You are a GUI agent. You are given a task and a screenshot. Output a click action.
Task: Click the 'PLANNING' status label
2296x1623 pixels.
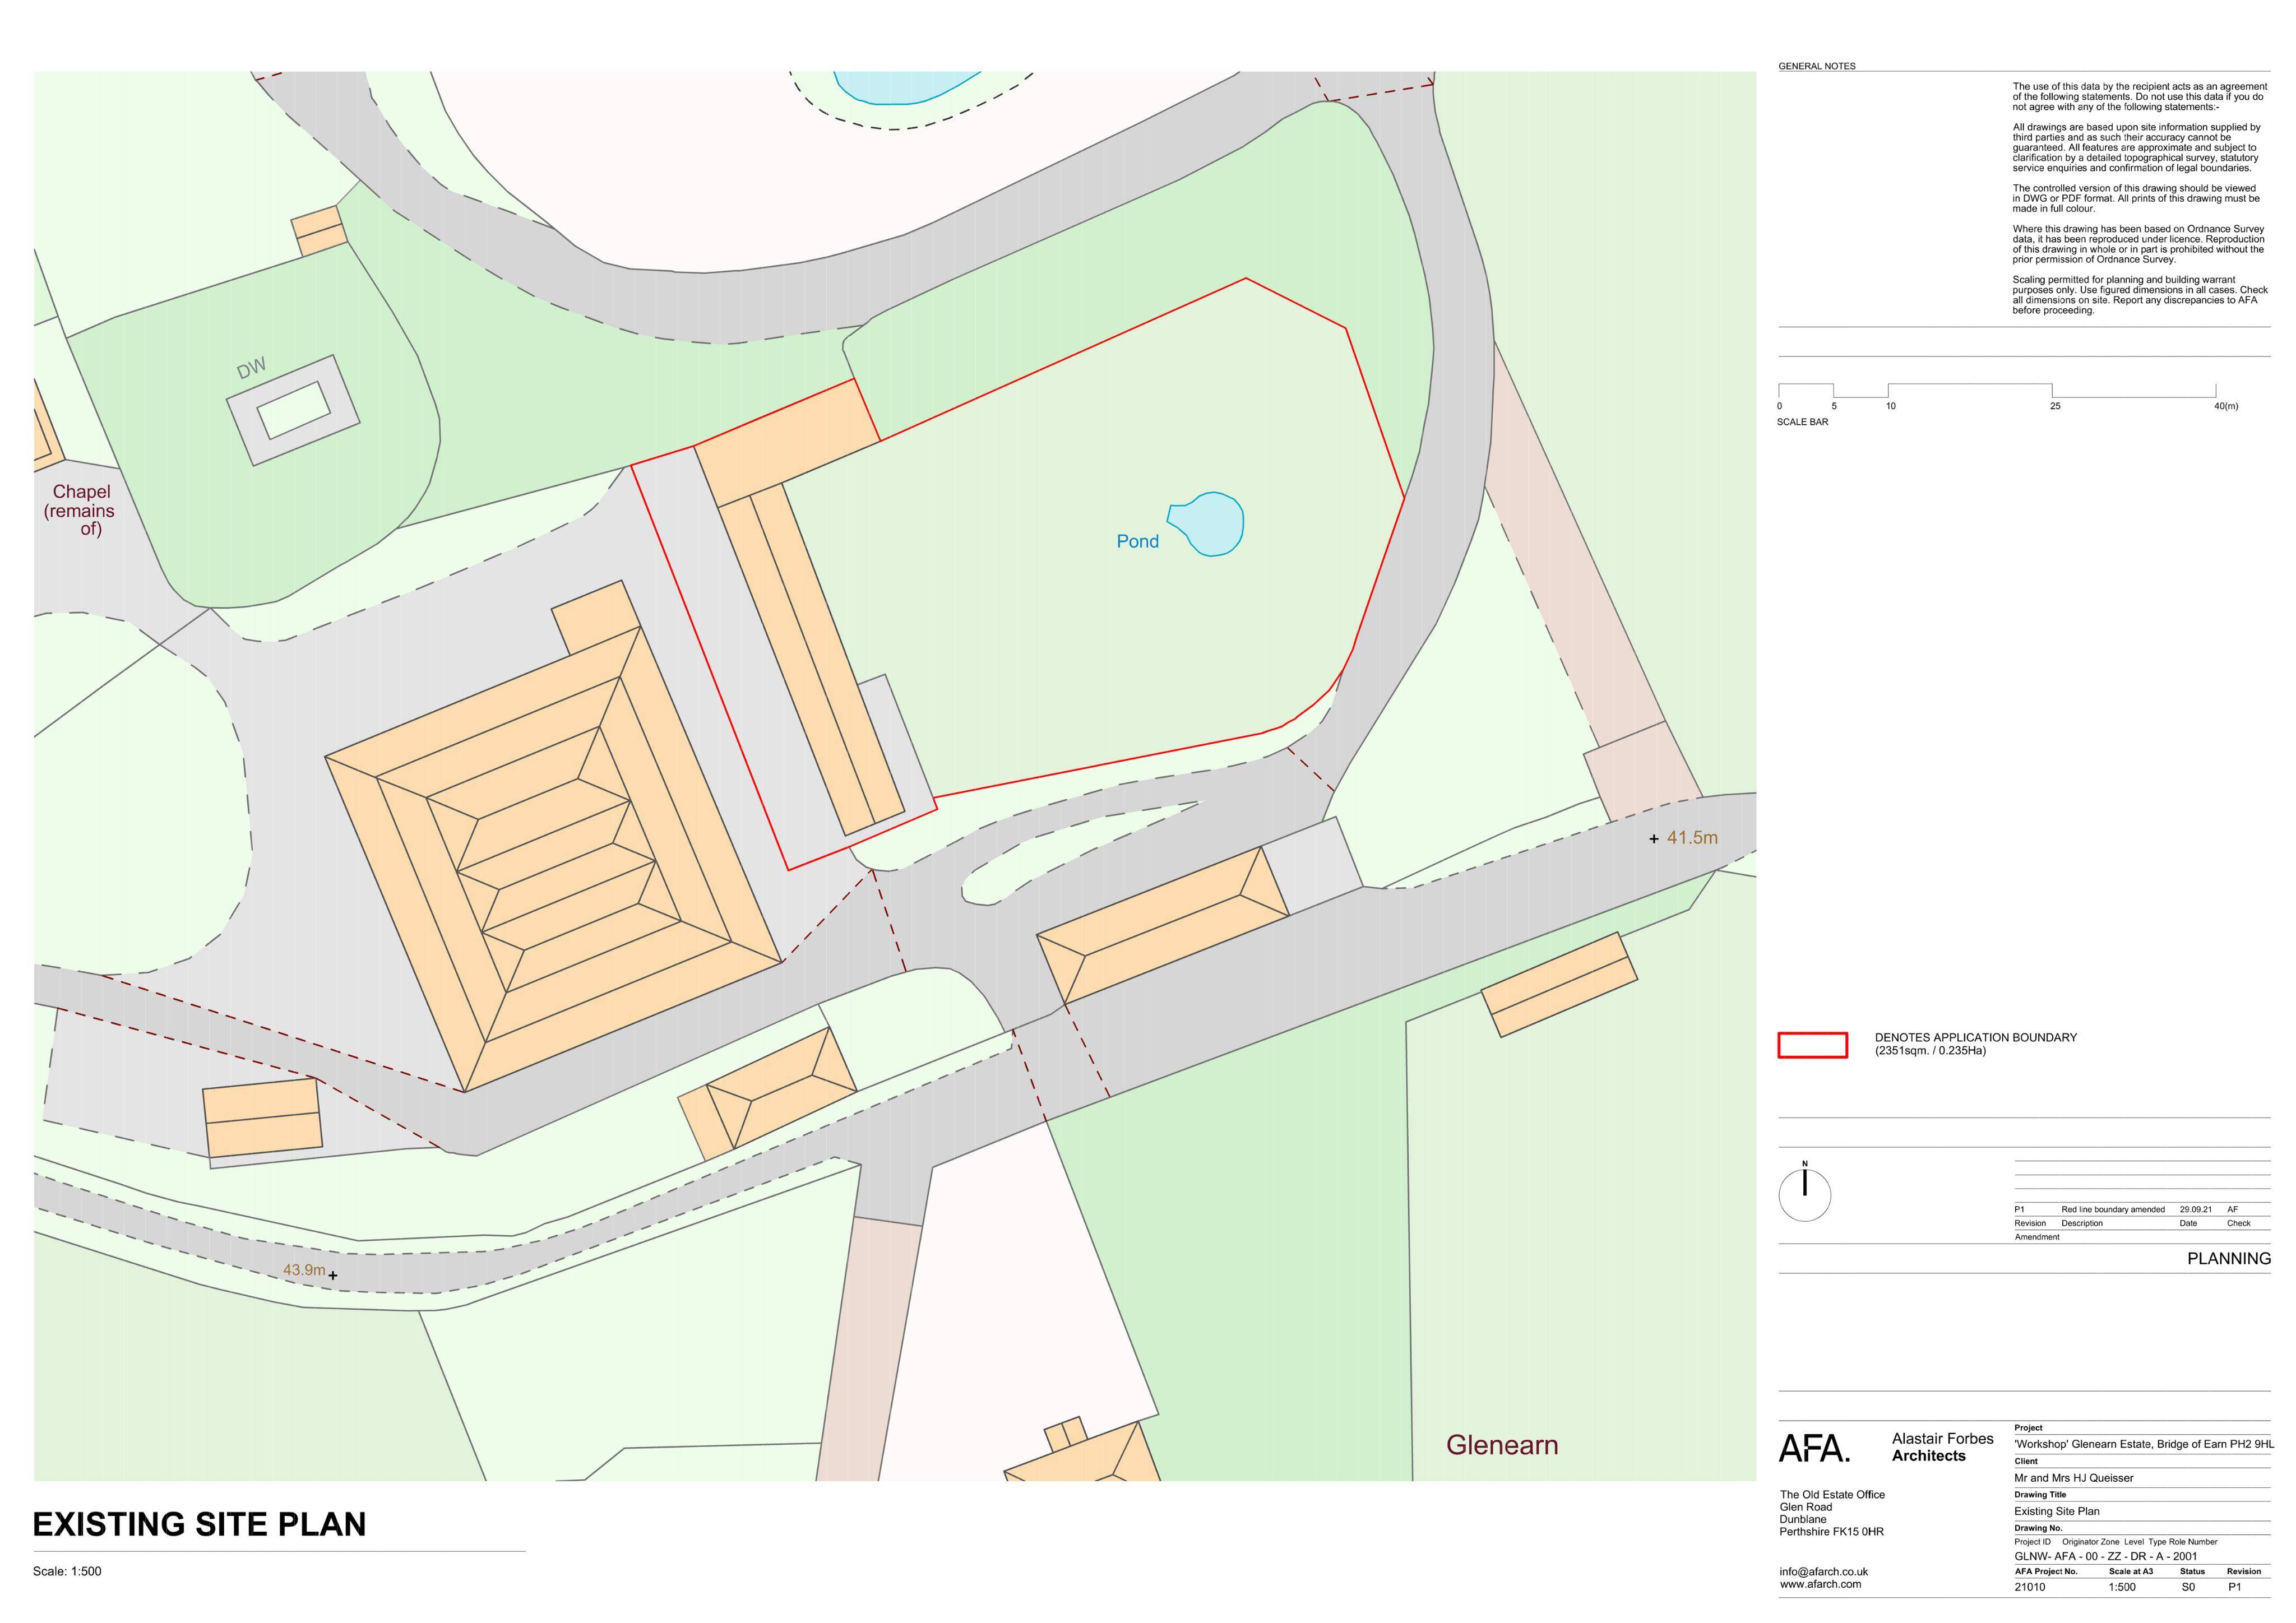[2229, 1258]
